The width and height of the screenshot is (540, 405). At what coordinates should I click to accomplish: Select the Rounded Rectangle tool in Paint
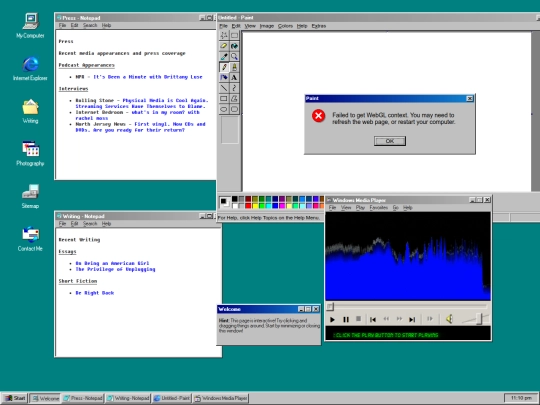(x=235, y=109)
